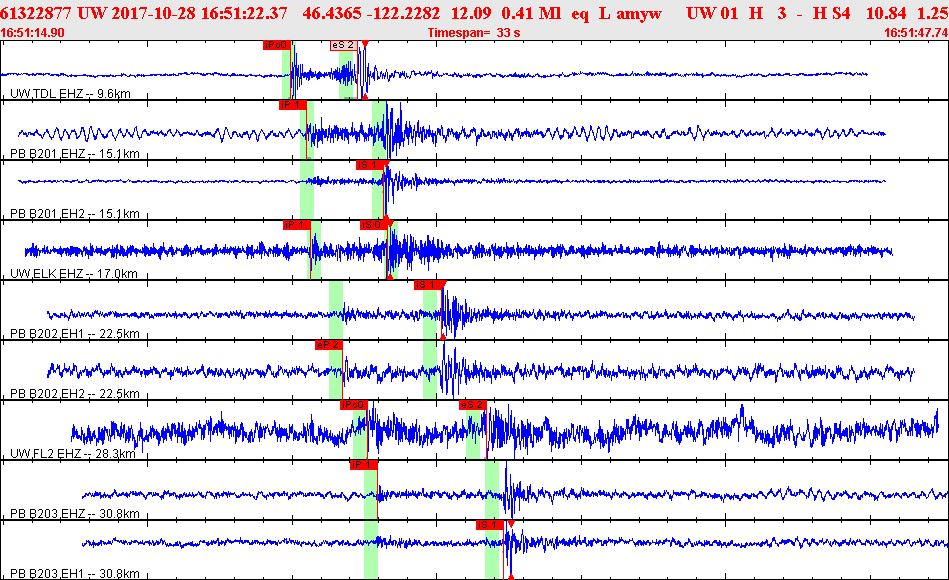949x580 pixels.
Task: Select the eS 2 pick flag on UW.TDL.EHZ
Action: click(342, 45)
